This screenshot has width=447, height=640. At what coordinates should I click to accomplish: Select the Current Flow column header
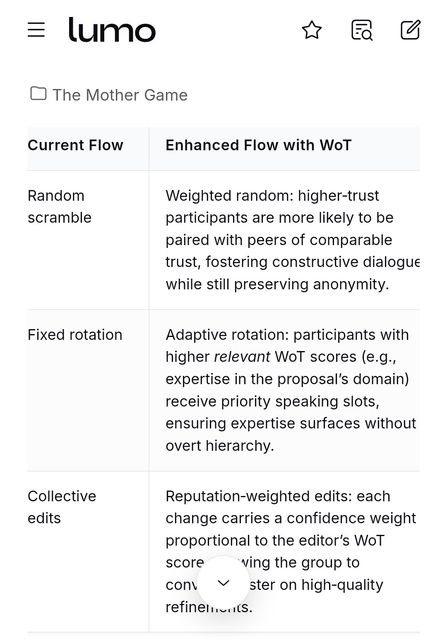(x=76, y=145)
